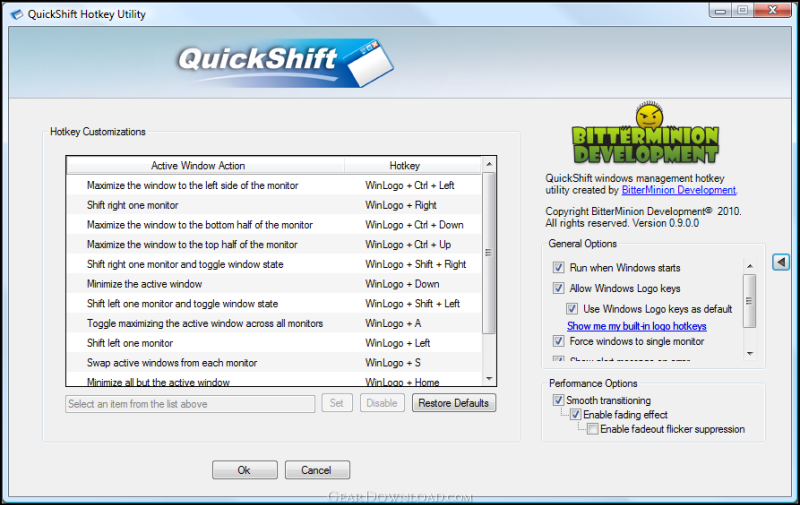Viewport: 800px width, 505px height.
Task: Open the BitterMinion Development link
Action: 679,190
